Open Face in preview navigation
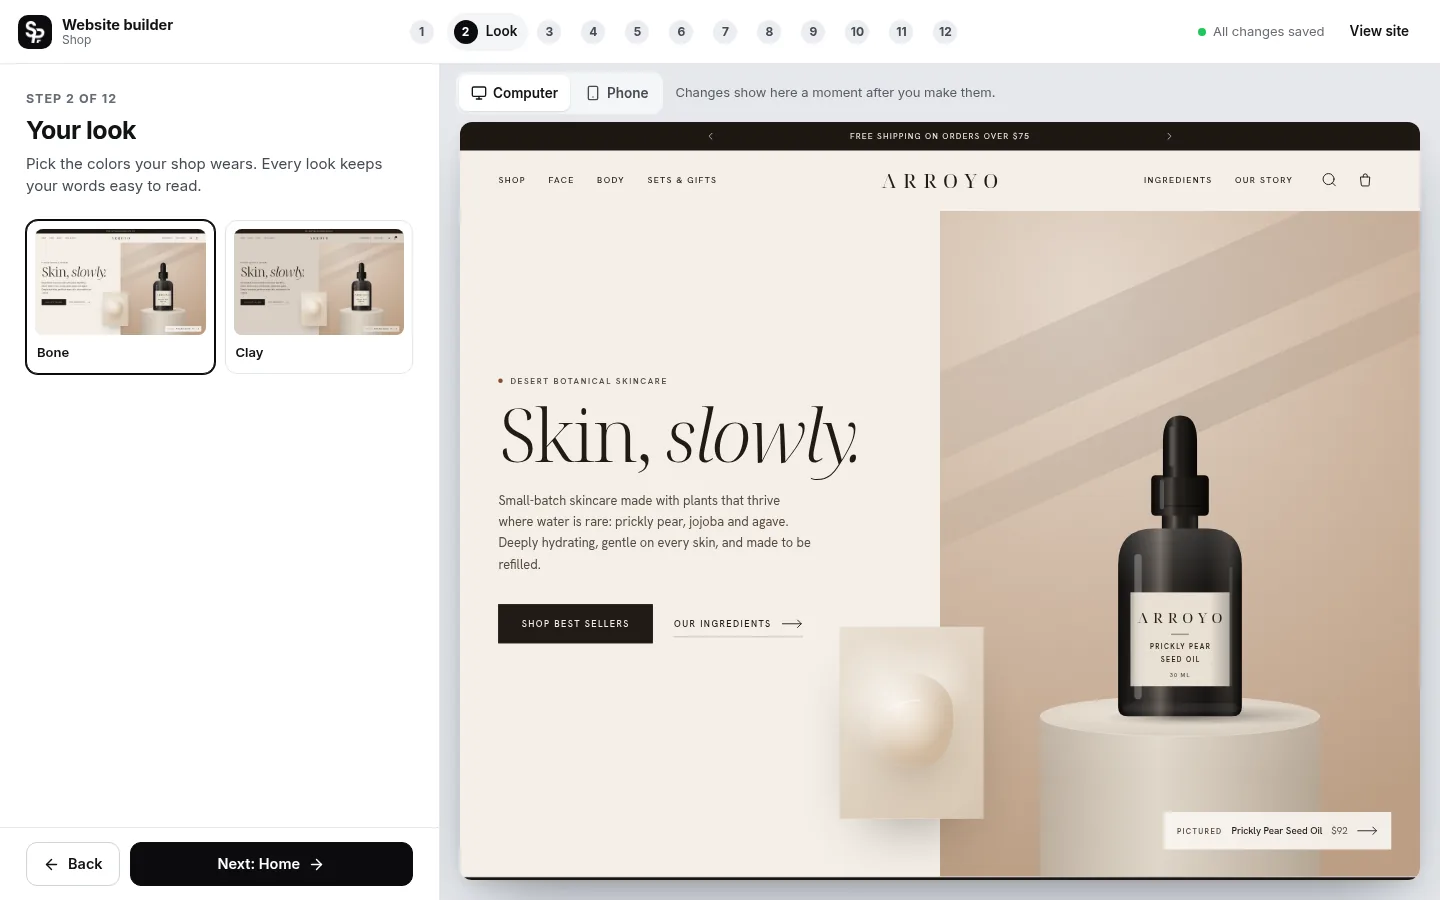The width and height of the screenshot is (1440, 900). 561,181
